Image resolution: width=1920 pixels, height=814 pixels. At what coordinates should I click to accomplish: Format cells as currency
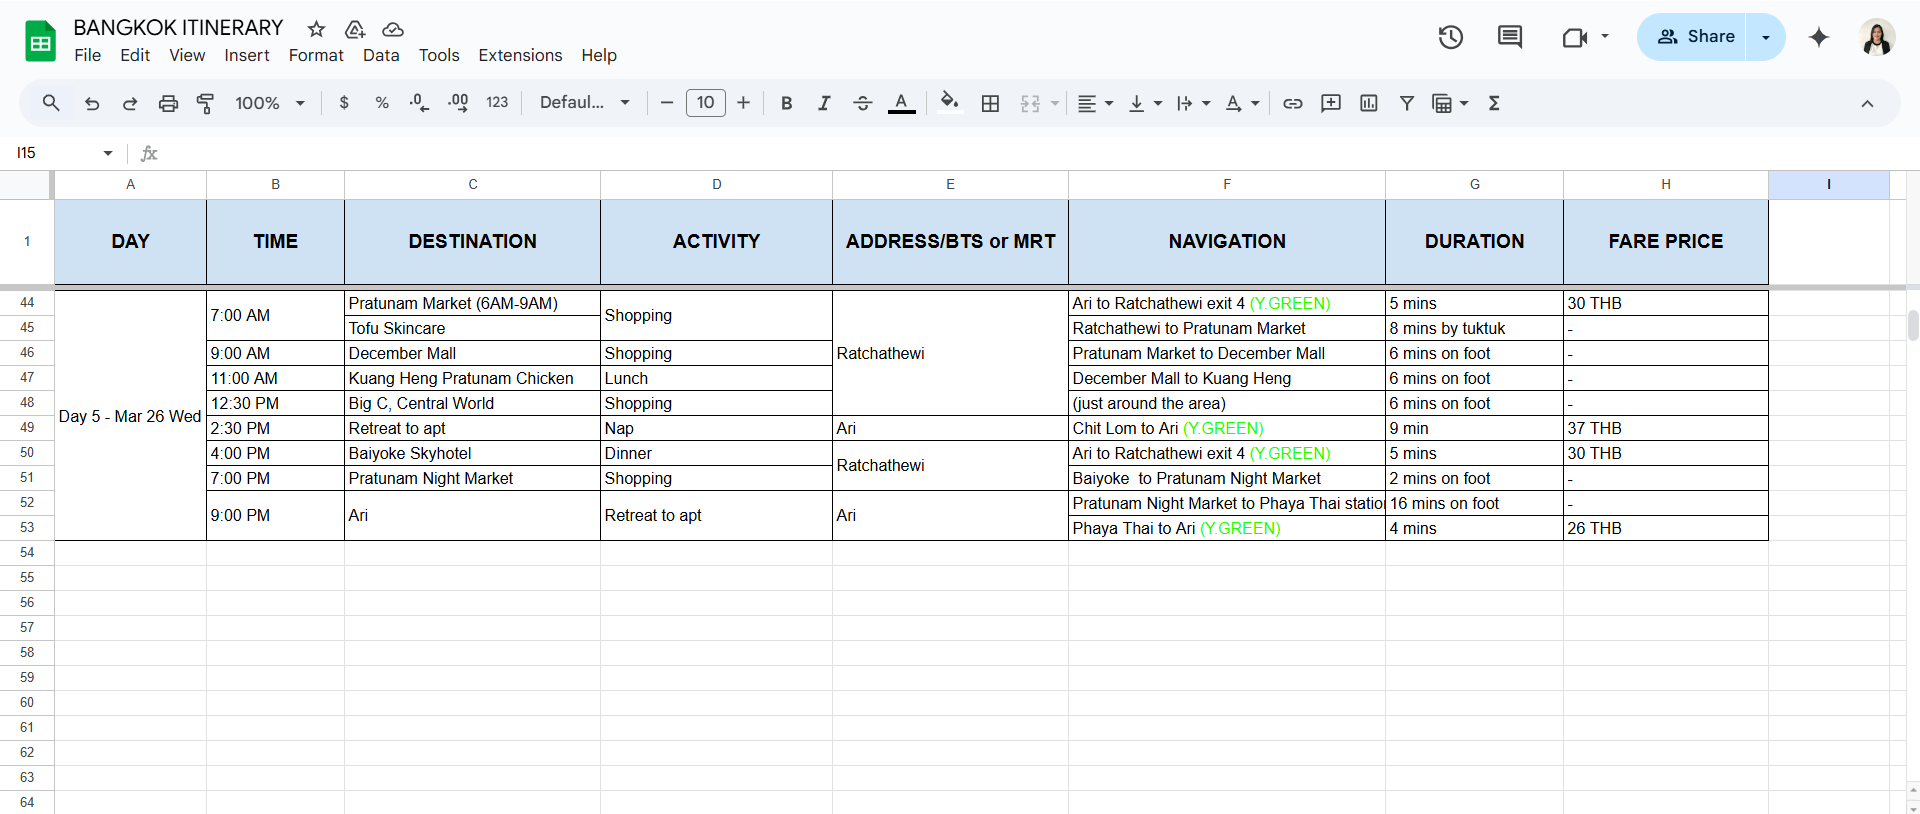344,103
